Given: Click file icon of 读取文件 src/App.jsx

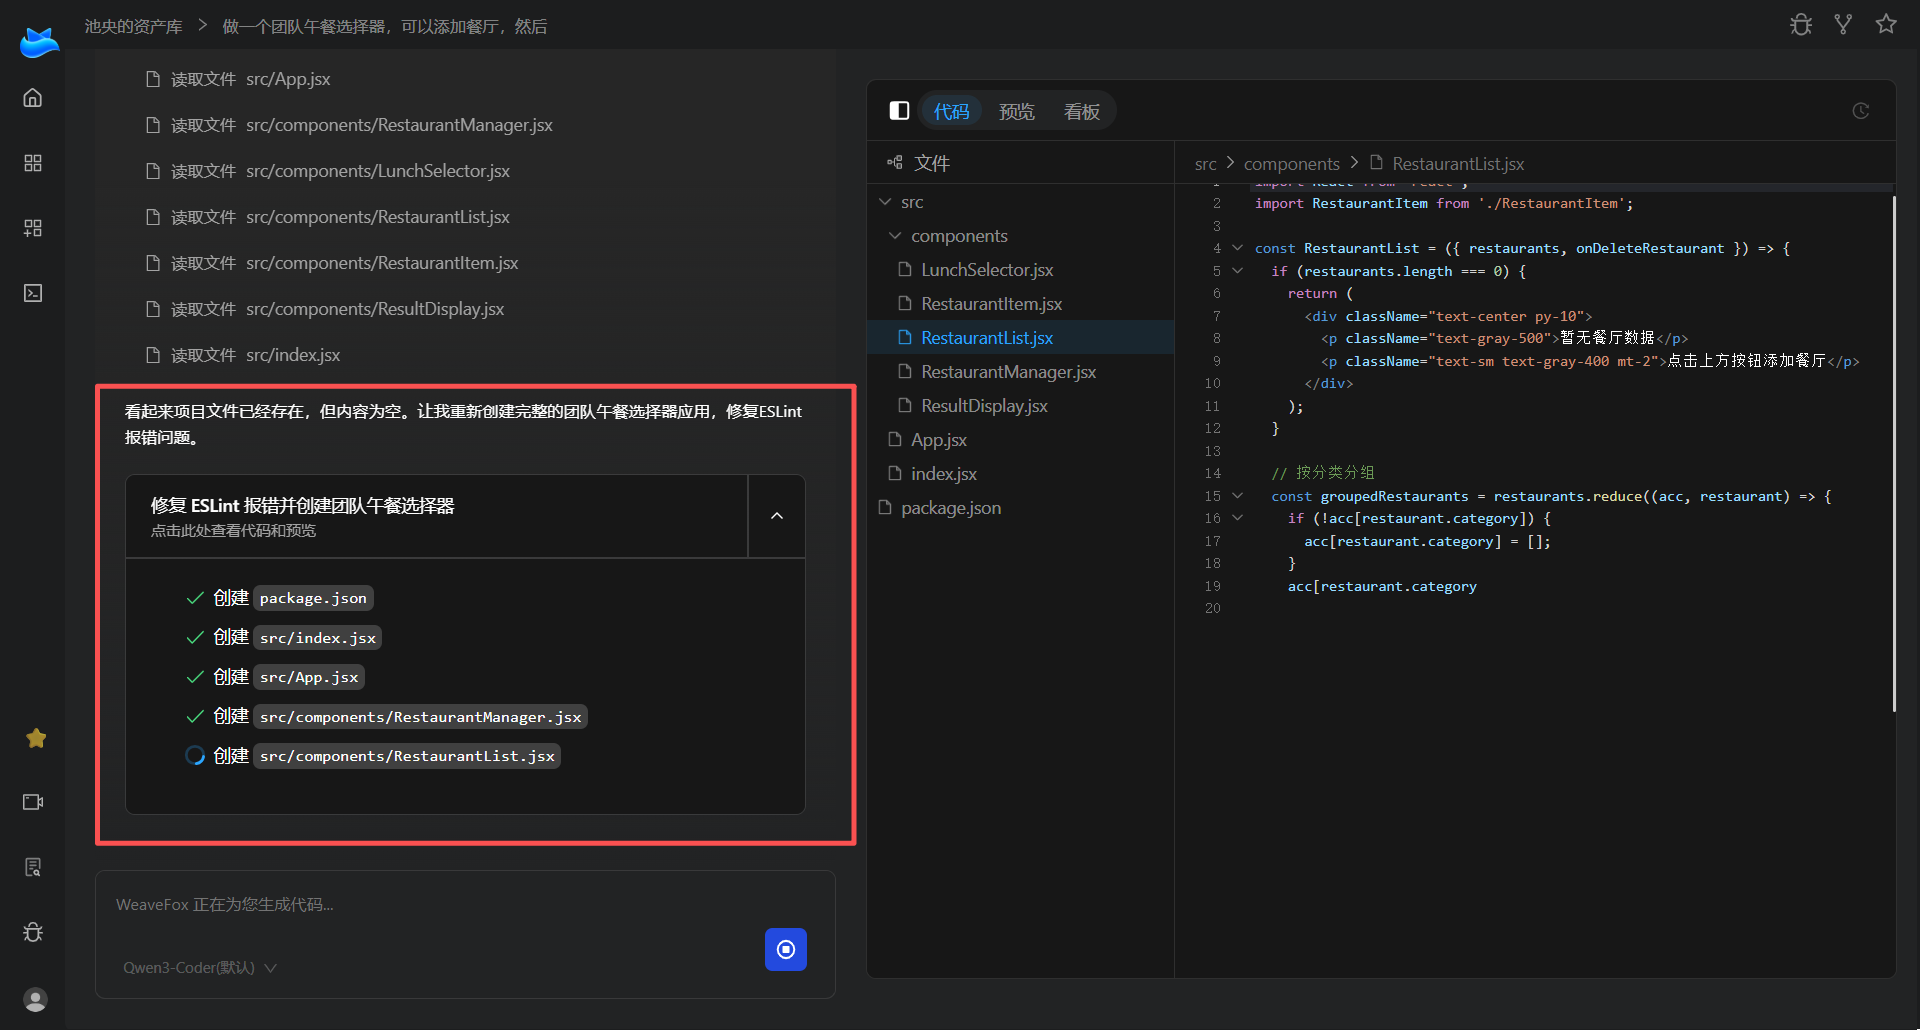Looking at the screenshot, I should [x=153, y=79].
